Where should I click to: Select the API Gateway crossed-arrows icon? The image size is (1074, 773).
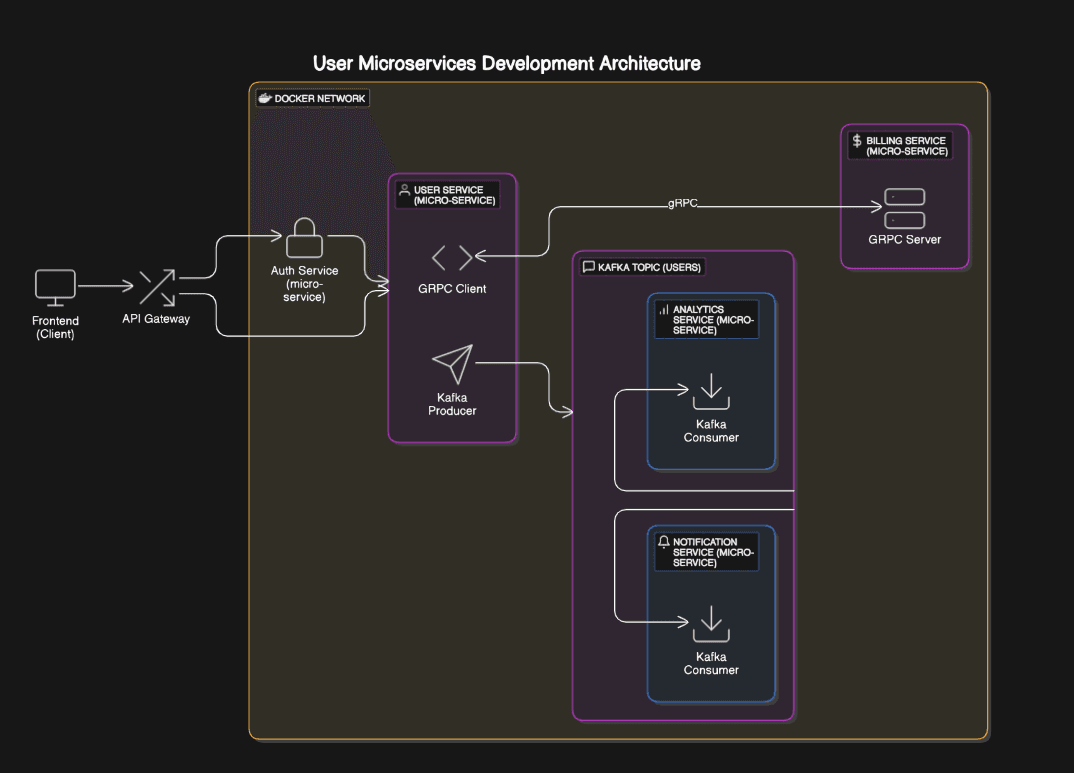(157, 288)
